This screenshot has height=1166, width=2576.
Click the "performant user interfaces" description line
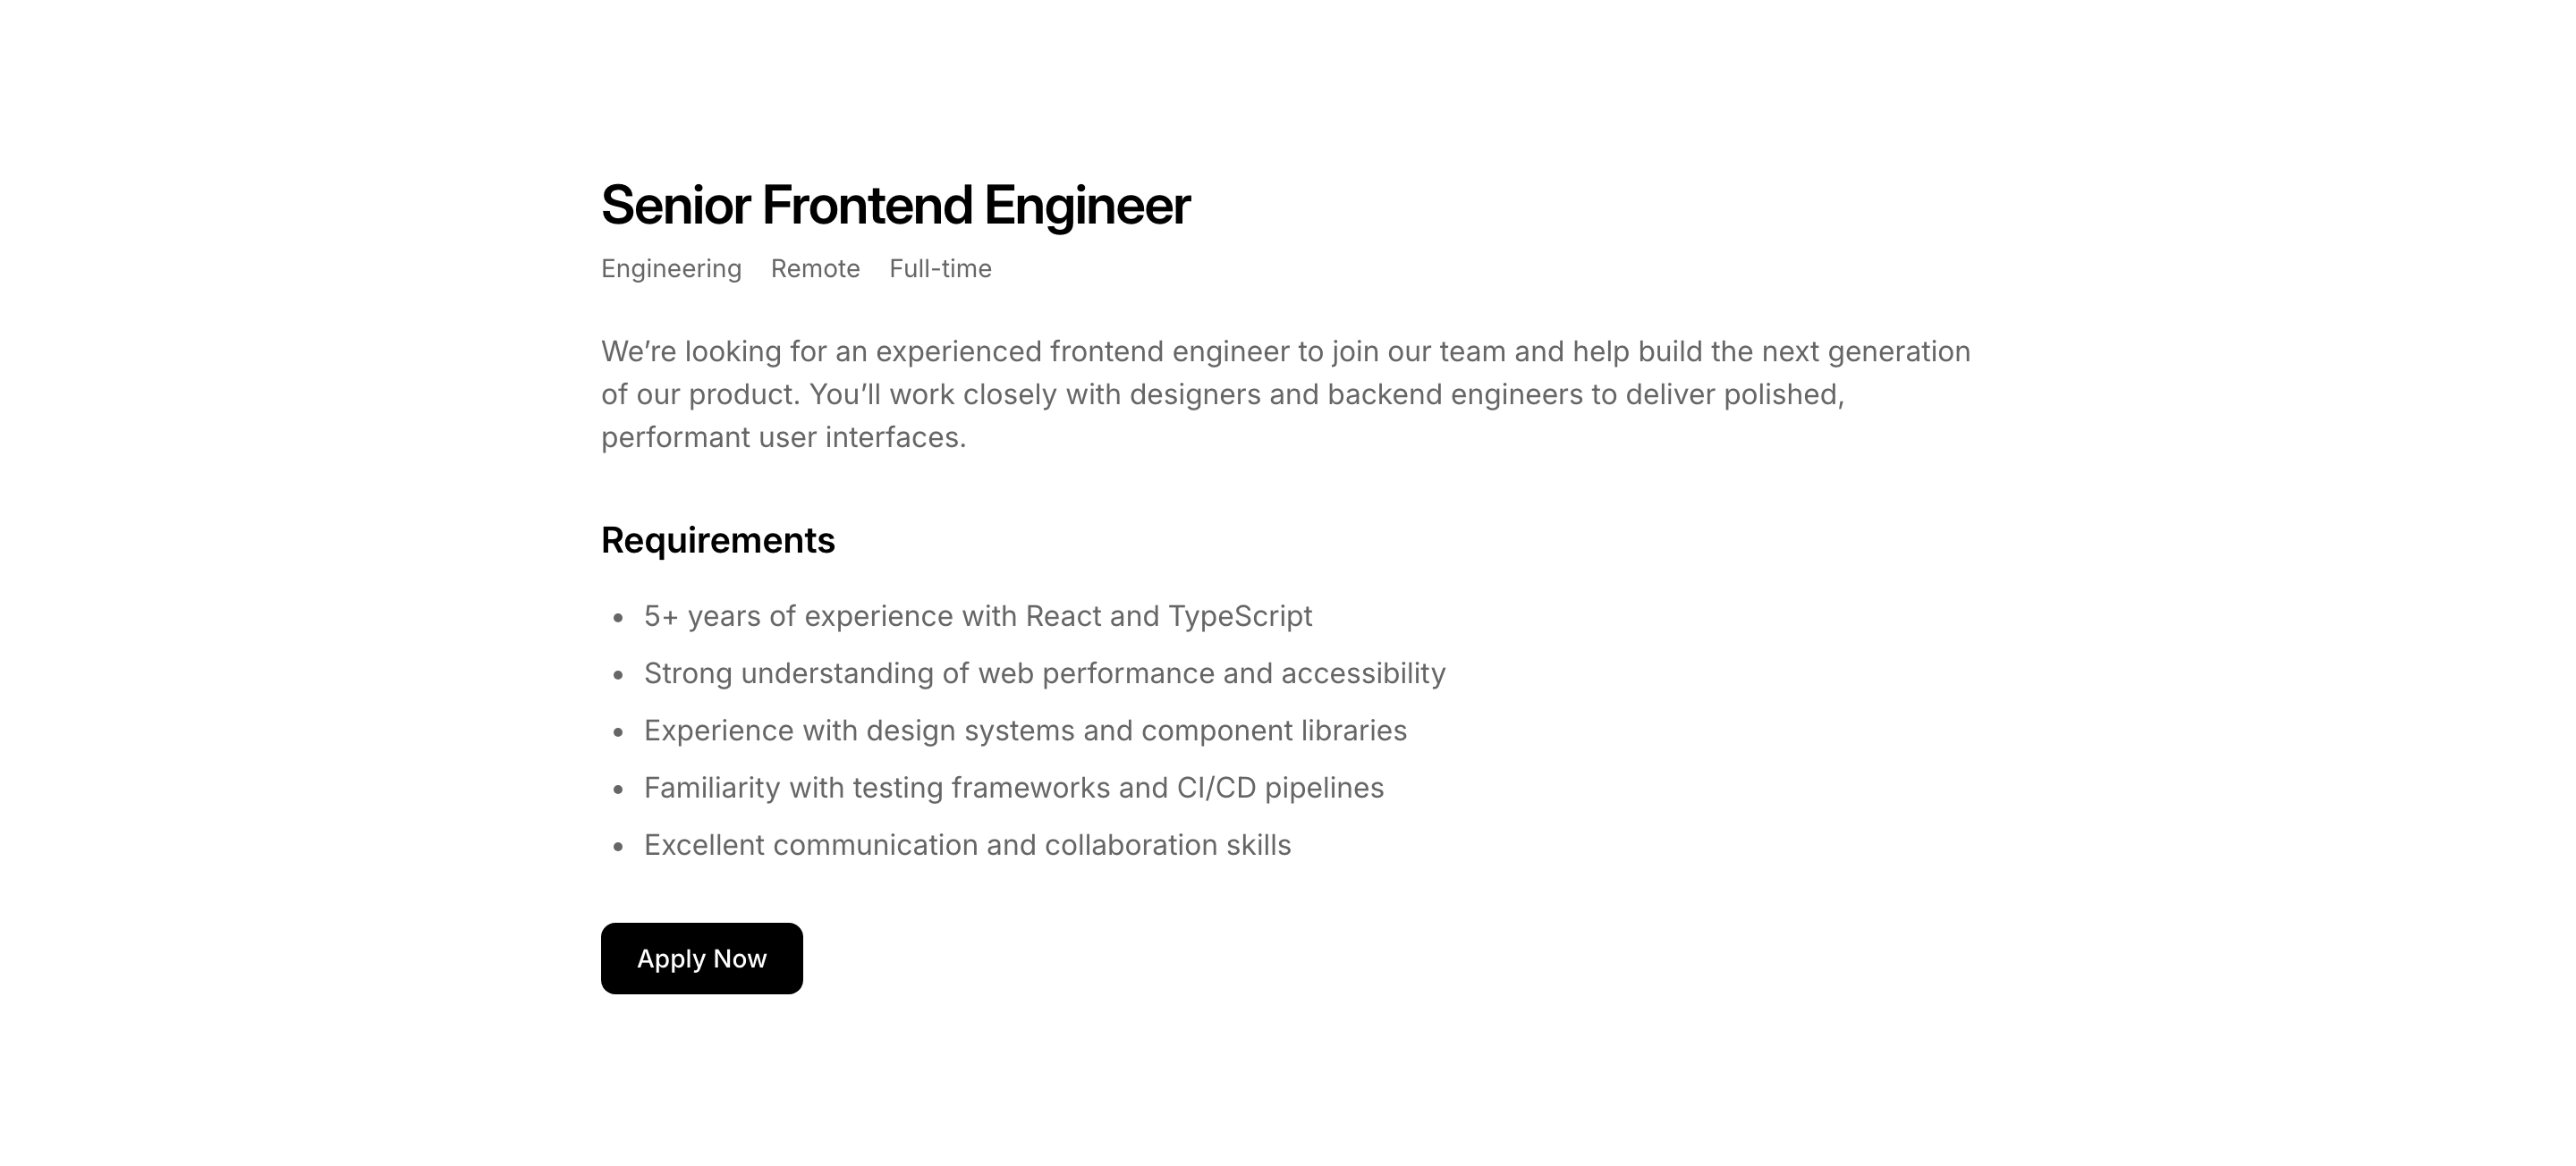click(783, 438)
